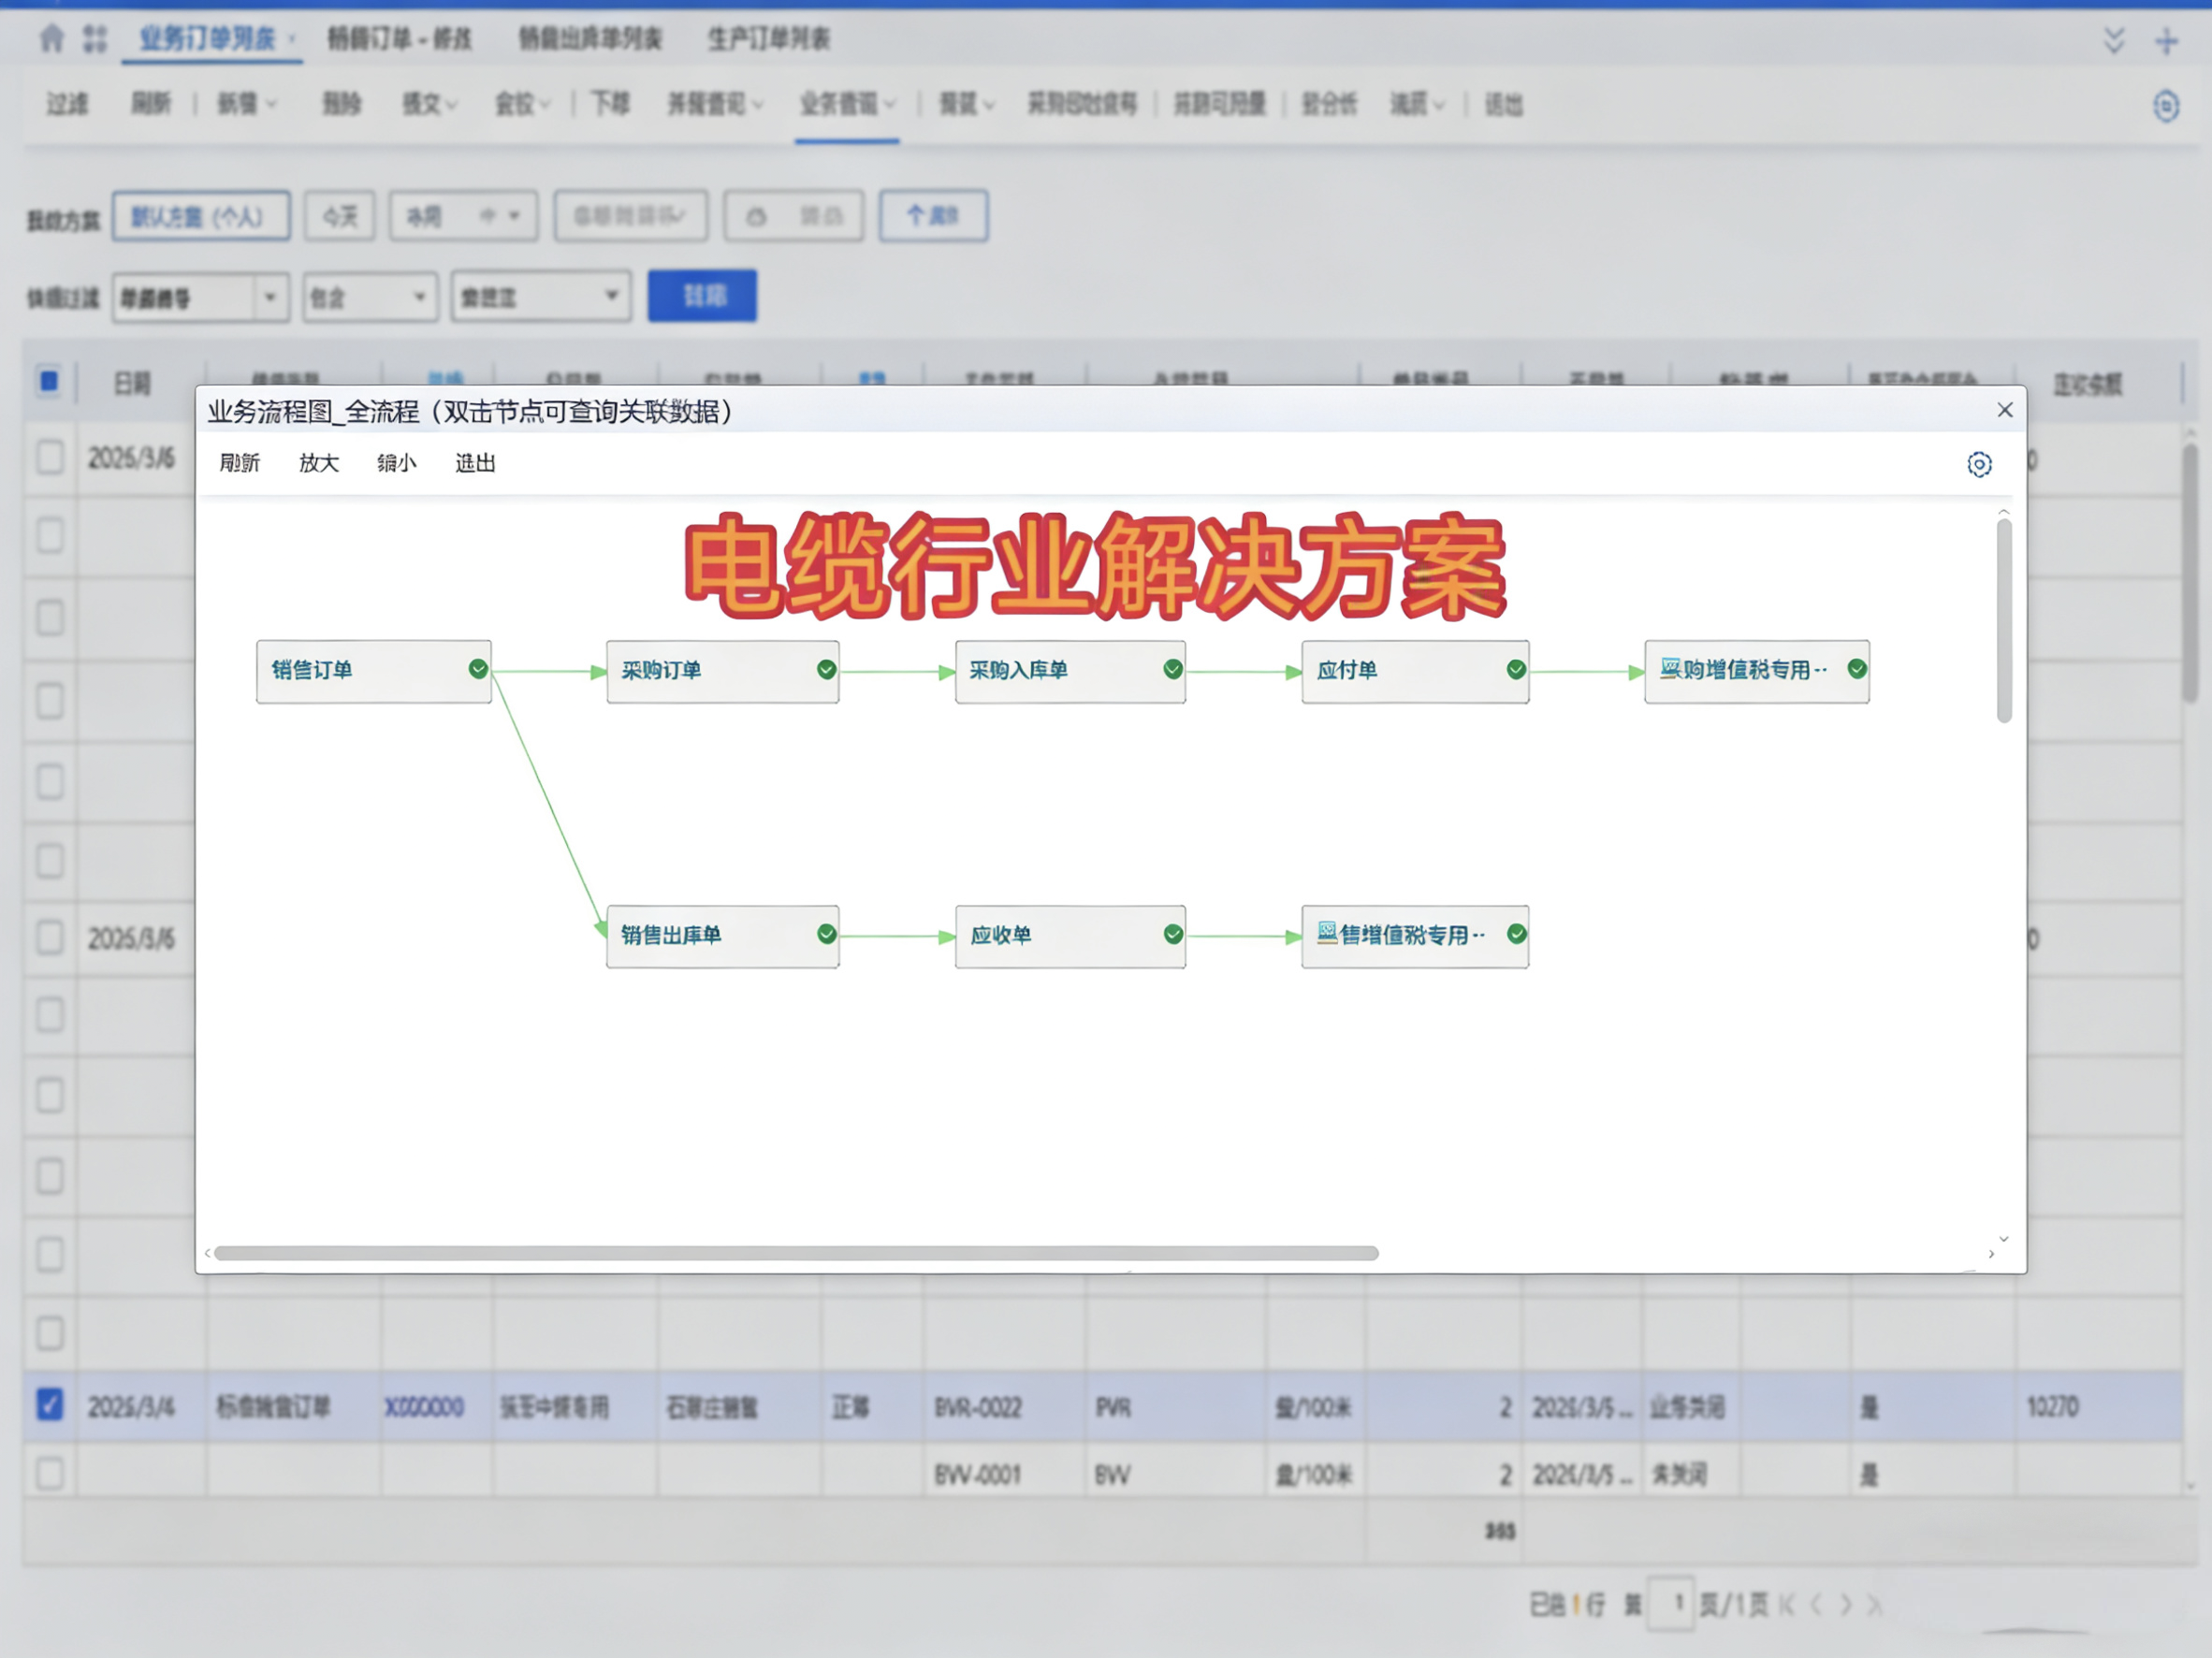The width and height of the screenshot is (2212, 1658).
Task: Uncheck the selected 2026/3/4 row checkbox
Action: (x=50, y=1405)
